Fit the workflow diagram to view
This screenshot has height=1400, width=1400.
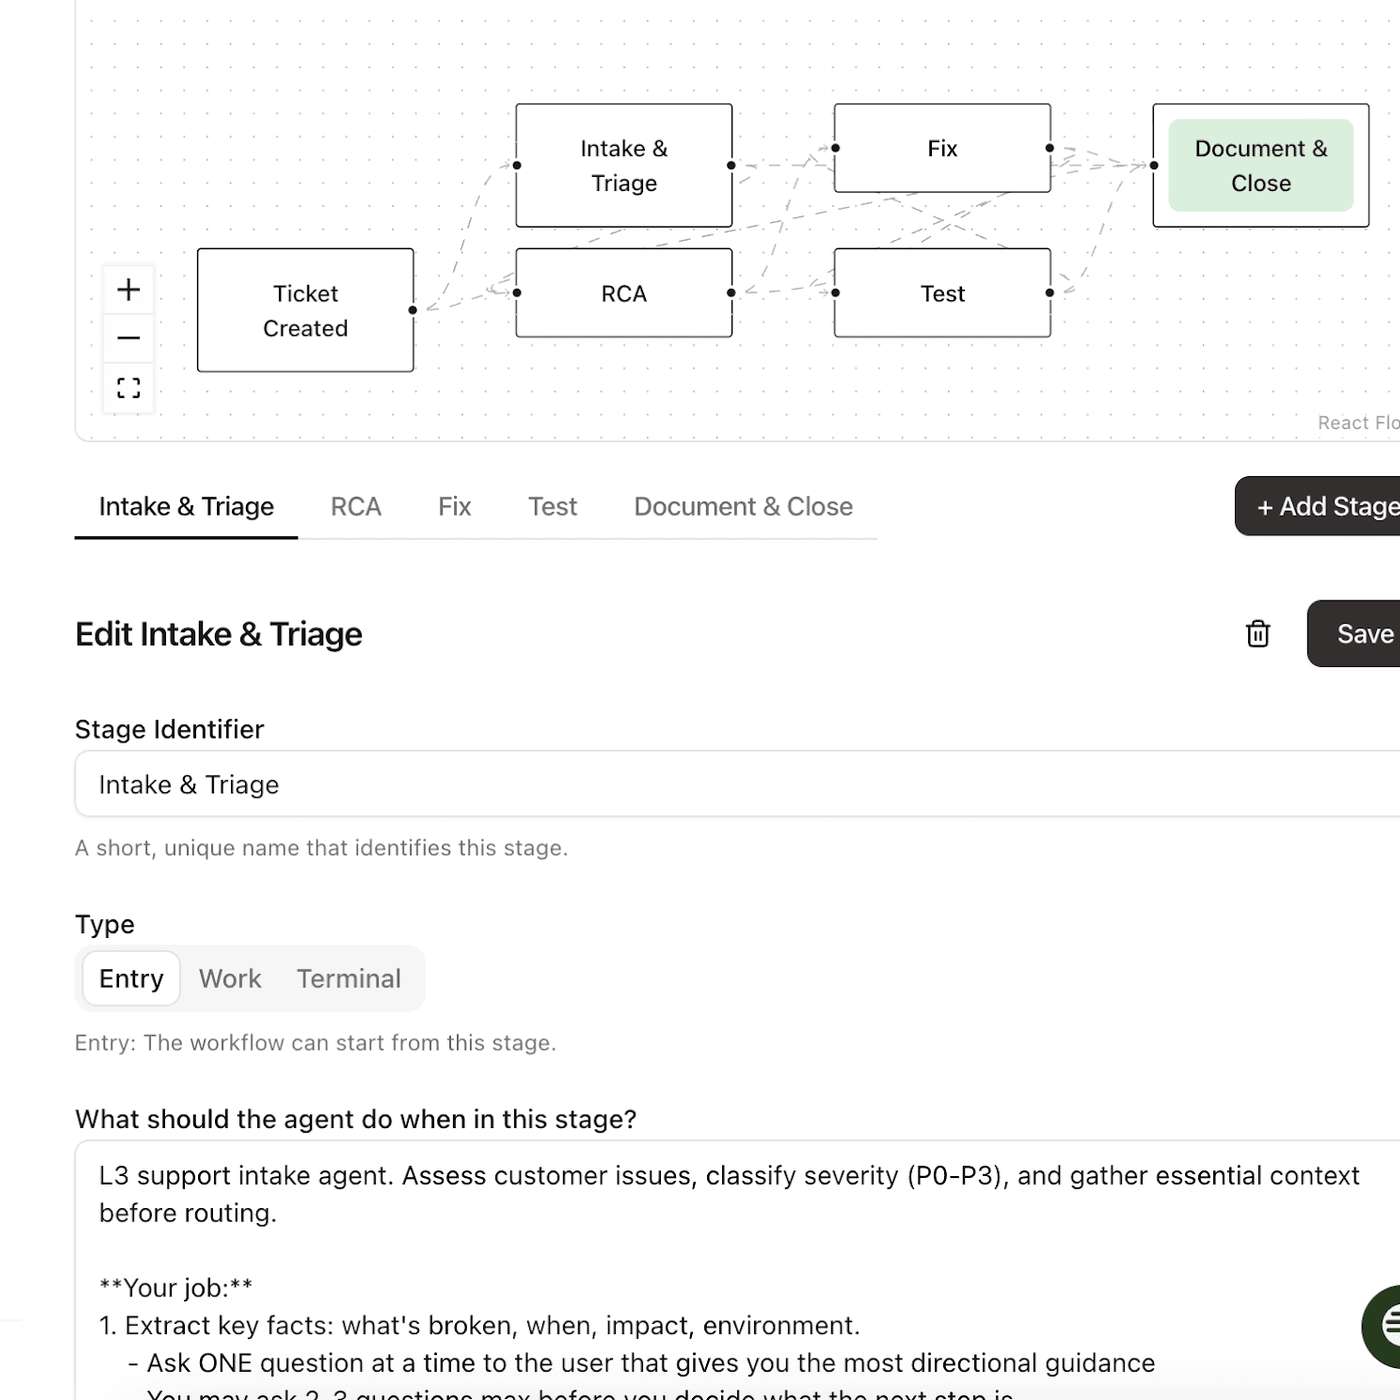click(128, 387)
